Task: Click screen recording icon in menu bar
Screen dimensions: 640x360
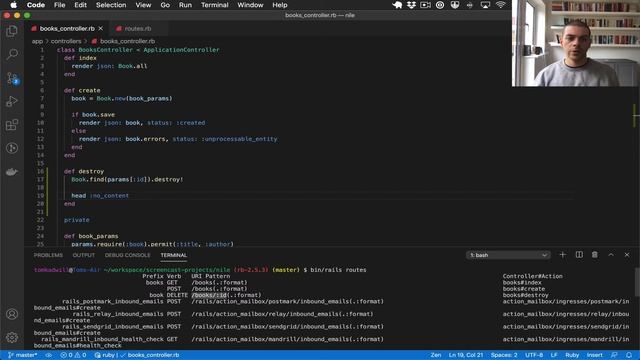Action: point(425,5)
